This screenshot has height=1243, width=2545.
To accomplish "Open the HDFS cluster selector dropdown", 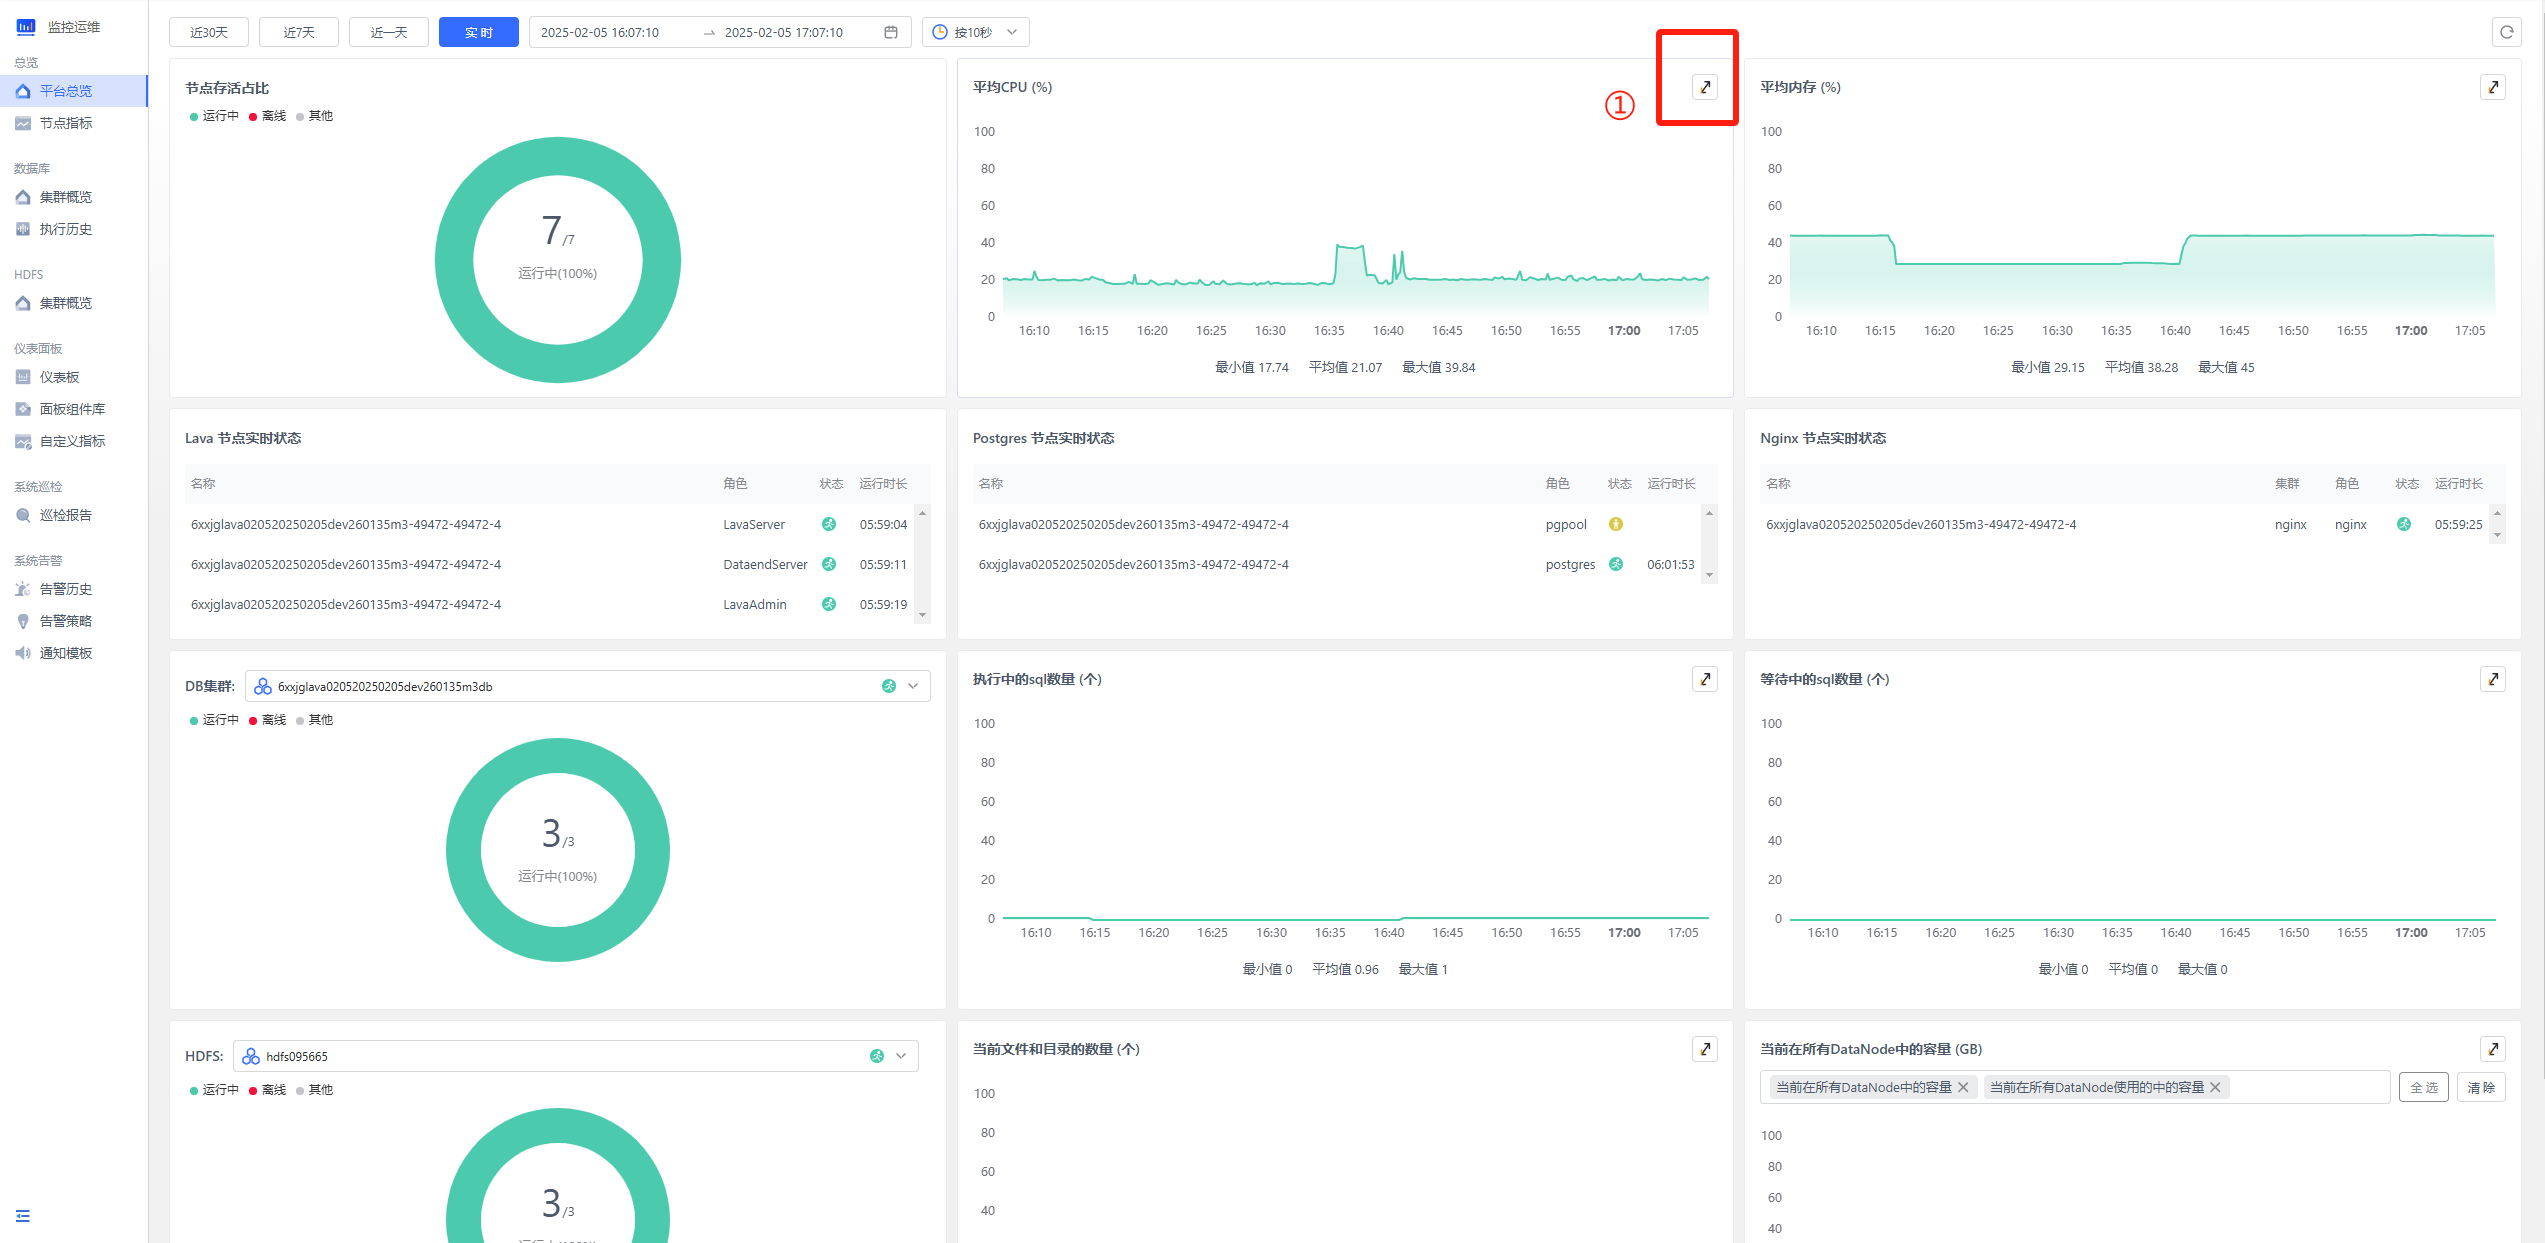I will (x=576, y=1056).
